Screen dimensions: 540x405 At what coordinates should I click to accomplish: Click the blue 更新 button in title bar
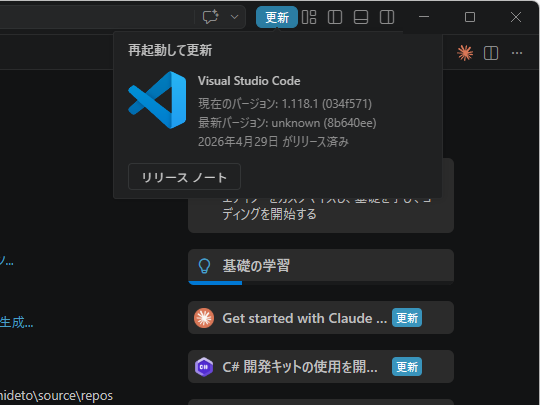(x=277, y=17)
